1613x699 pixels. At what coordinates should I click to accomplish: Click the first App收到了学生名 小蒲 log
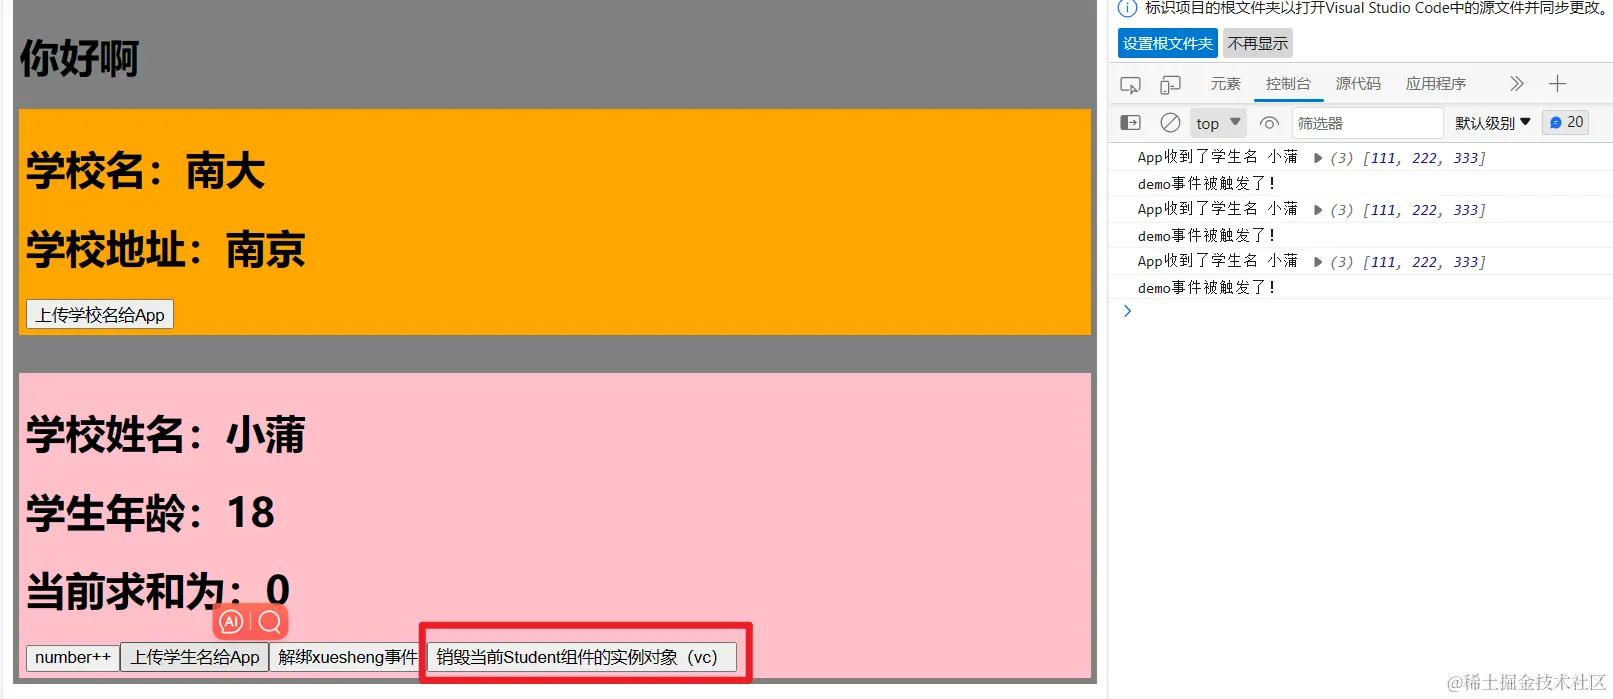[1218, 157]
